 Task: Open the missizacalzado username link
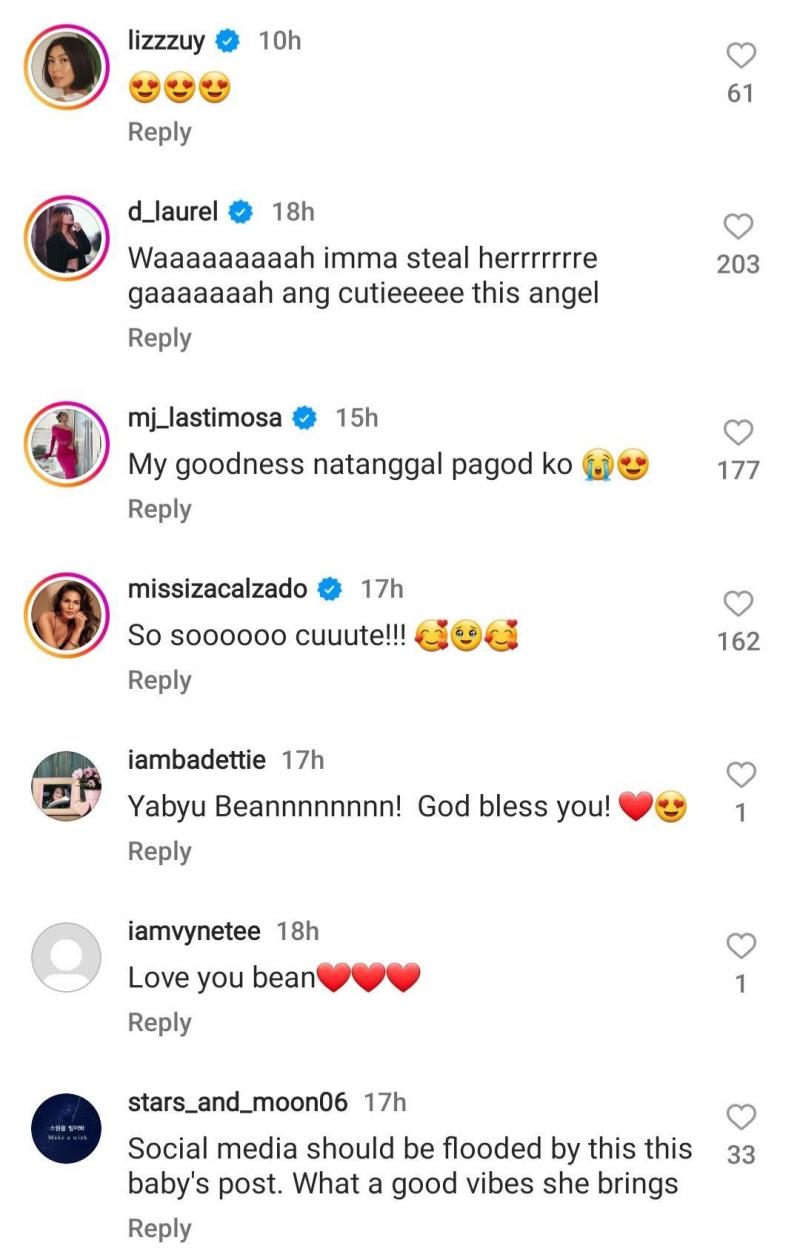[x=217, y=589]
